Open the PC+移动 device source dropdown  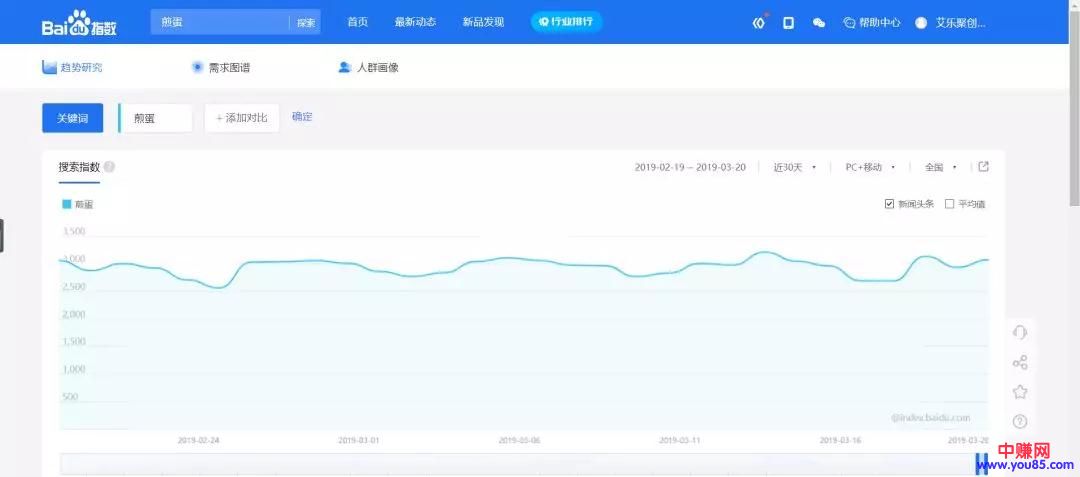coord(869,167)
